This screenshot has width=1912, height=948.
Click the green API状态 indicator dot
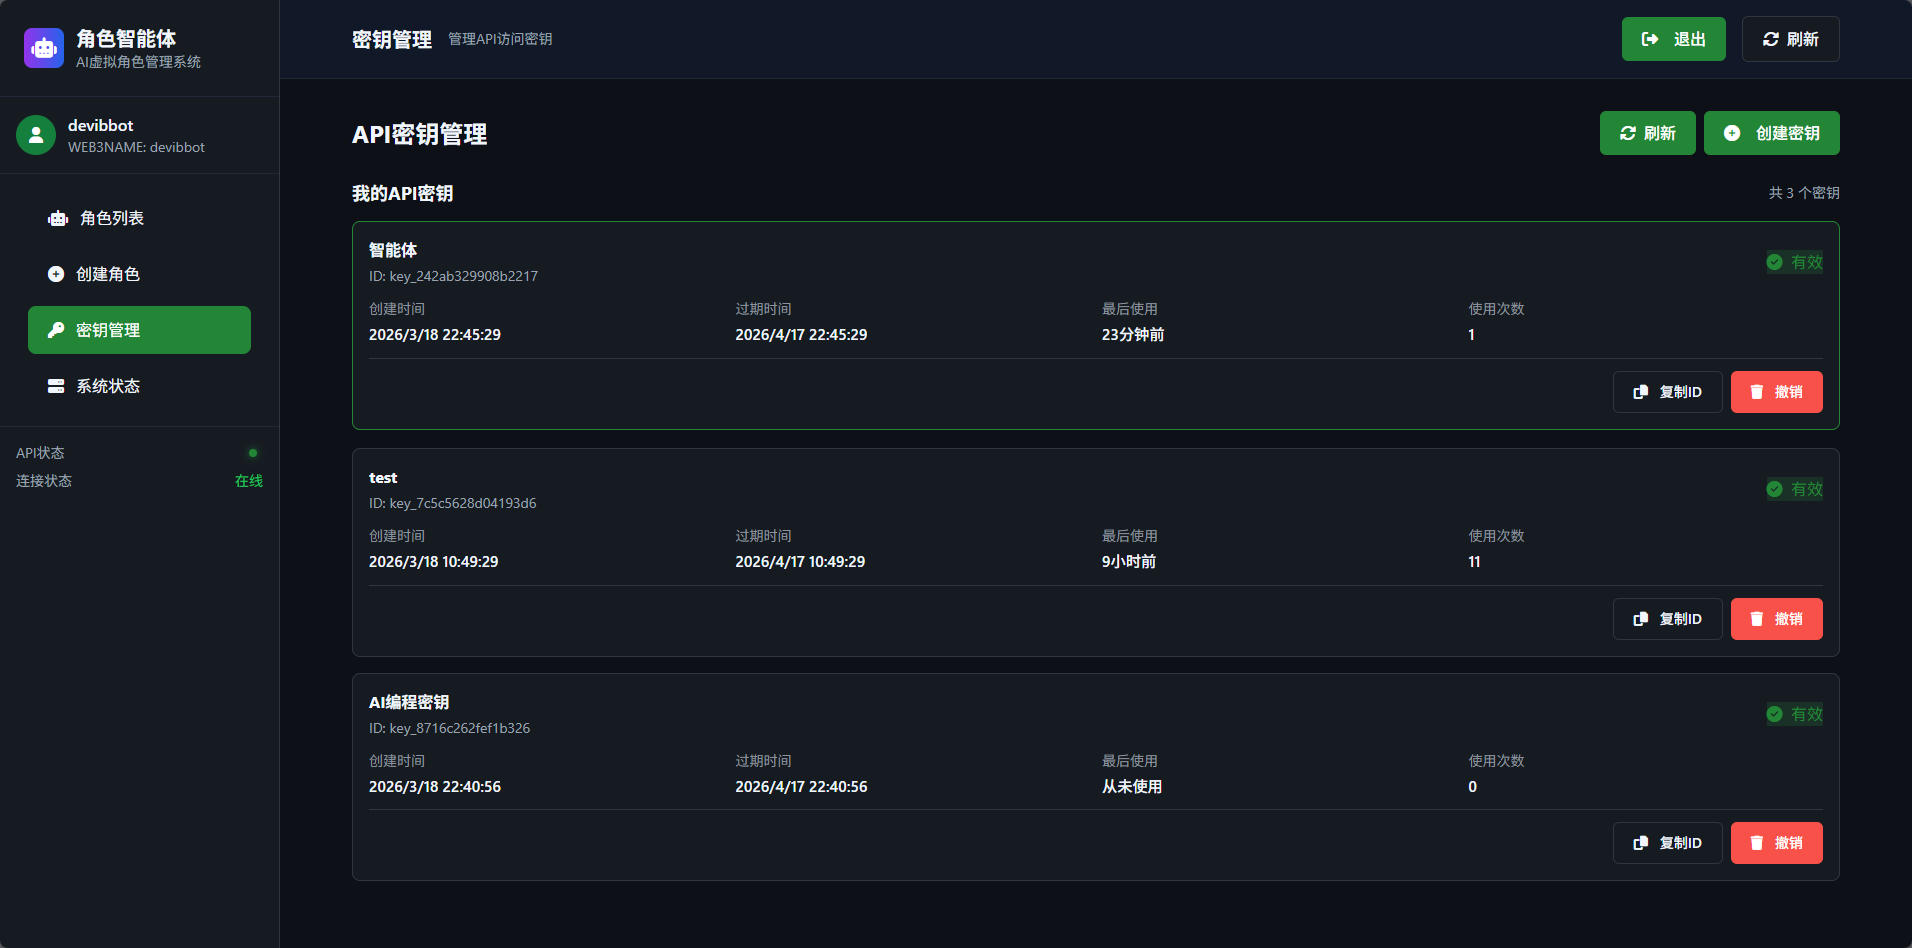tap(253, 453)
